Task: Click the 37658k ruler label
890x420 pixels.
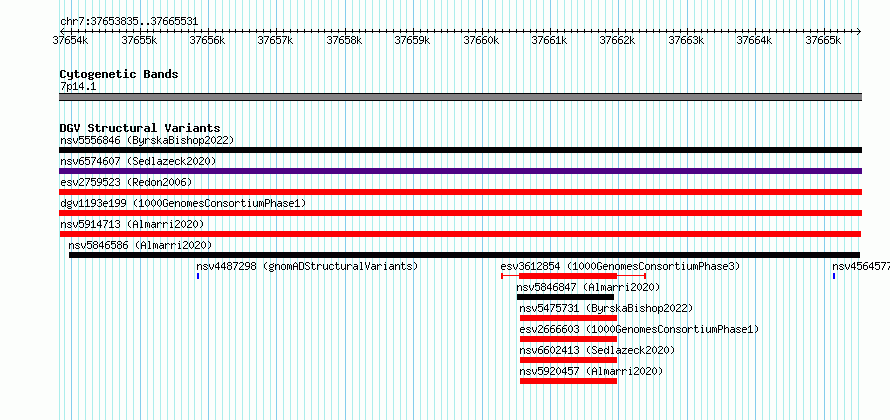Action: (344, 40)
